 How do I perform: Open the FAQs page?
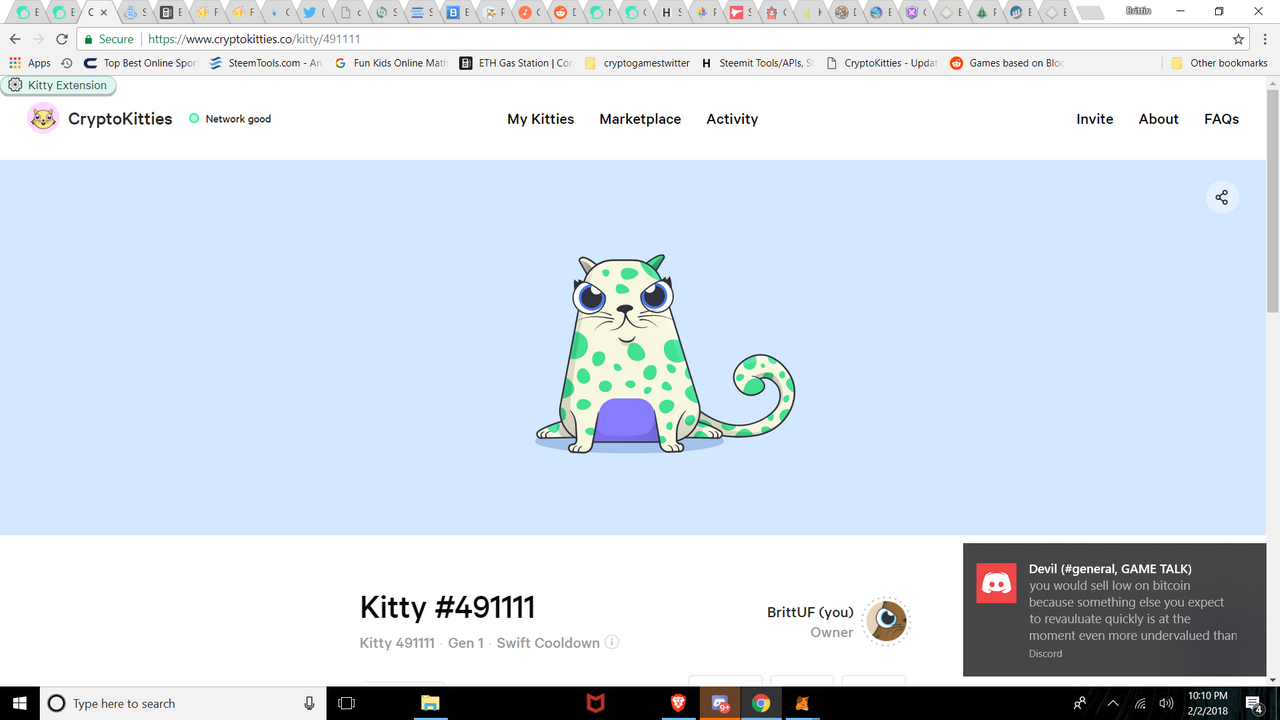1221,119
